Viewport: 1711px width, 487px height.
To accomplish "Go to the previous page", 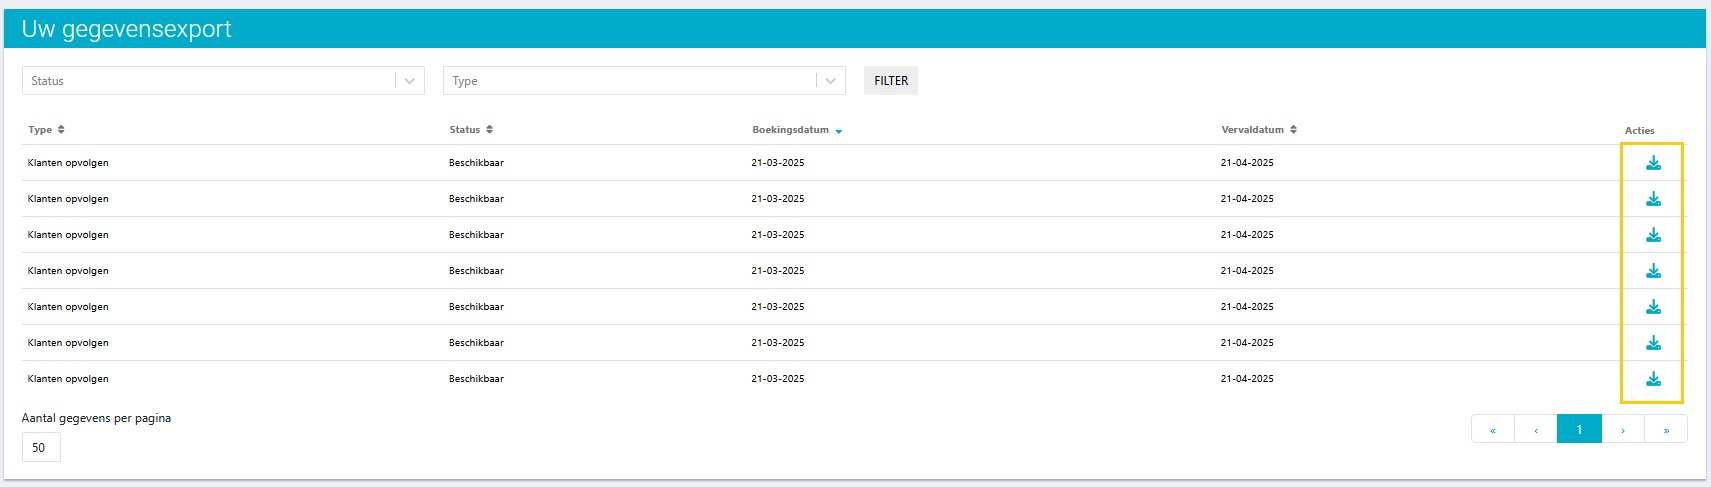I will pos(1536,429).
